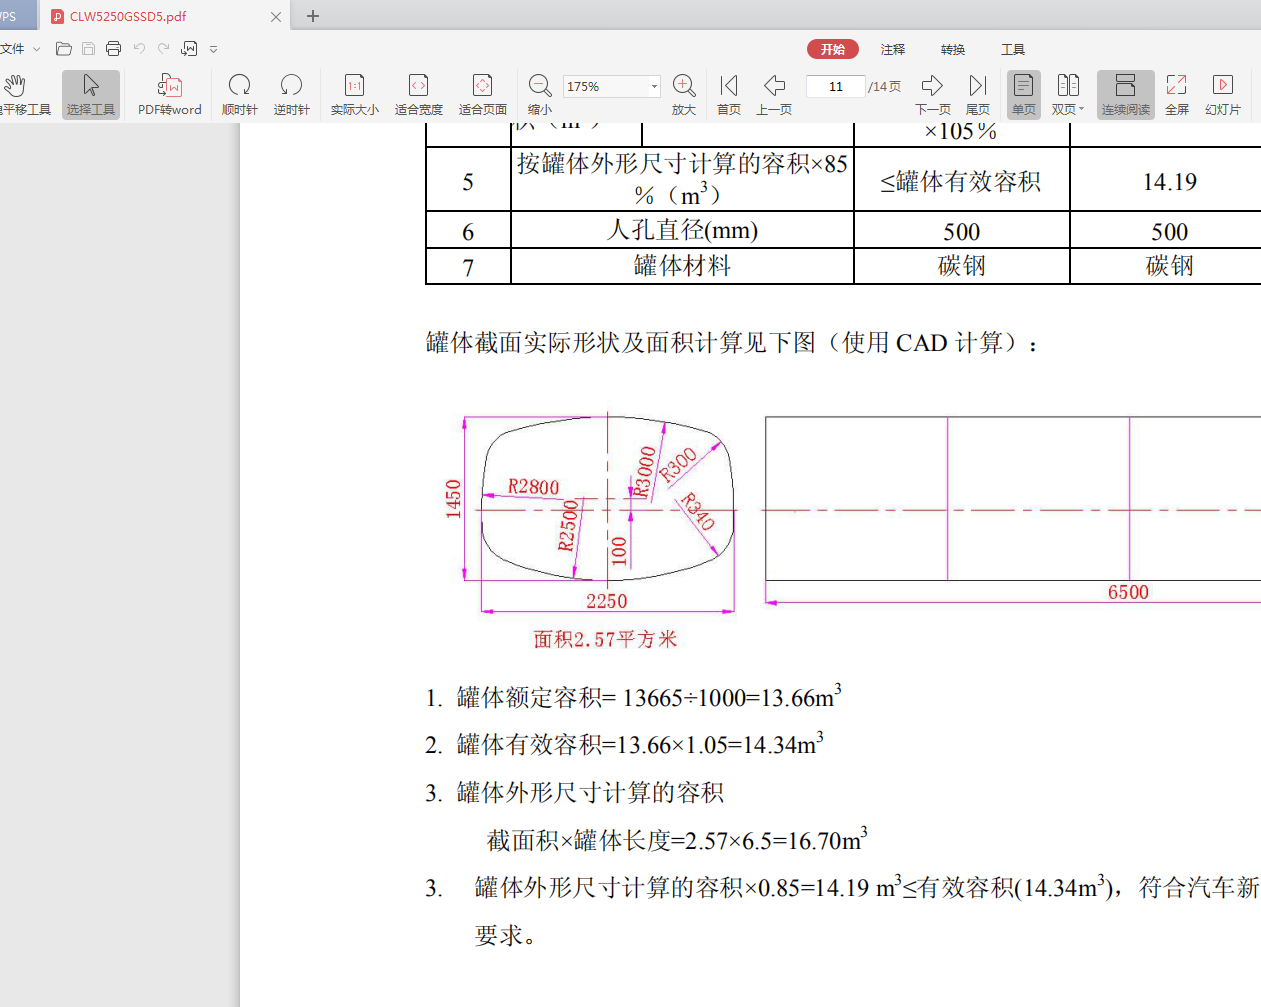
Task: Rotate the page 逆时针 counterclockwise
Action: point(291,94)
